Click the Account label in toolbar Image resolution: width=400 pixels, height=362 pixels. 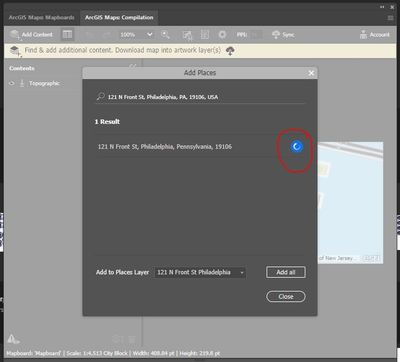click(x=379, y=34)
